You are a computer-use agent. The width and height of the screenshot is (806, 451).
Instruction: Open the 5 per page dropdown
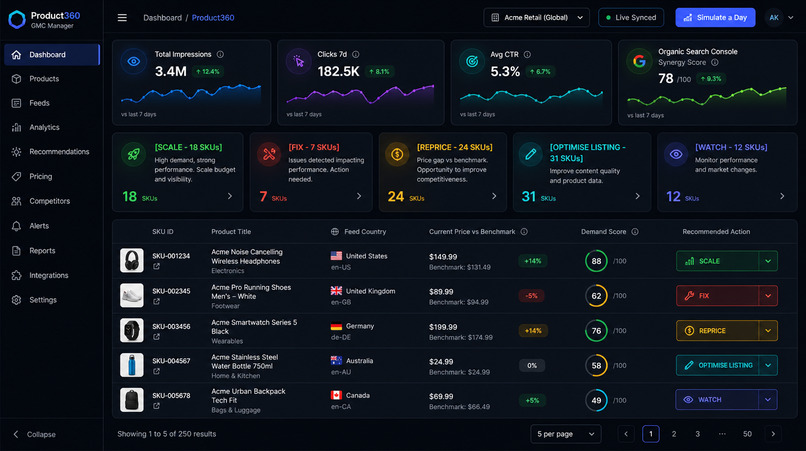tap(565, 434)
